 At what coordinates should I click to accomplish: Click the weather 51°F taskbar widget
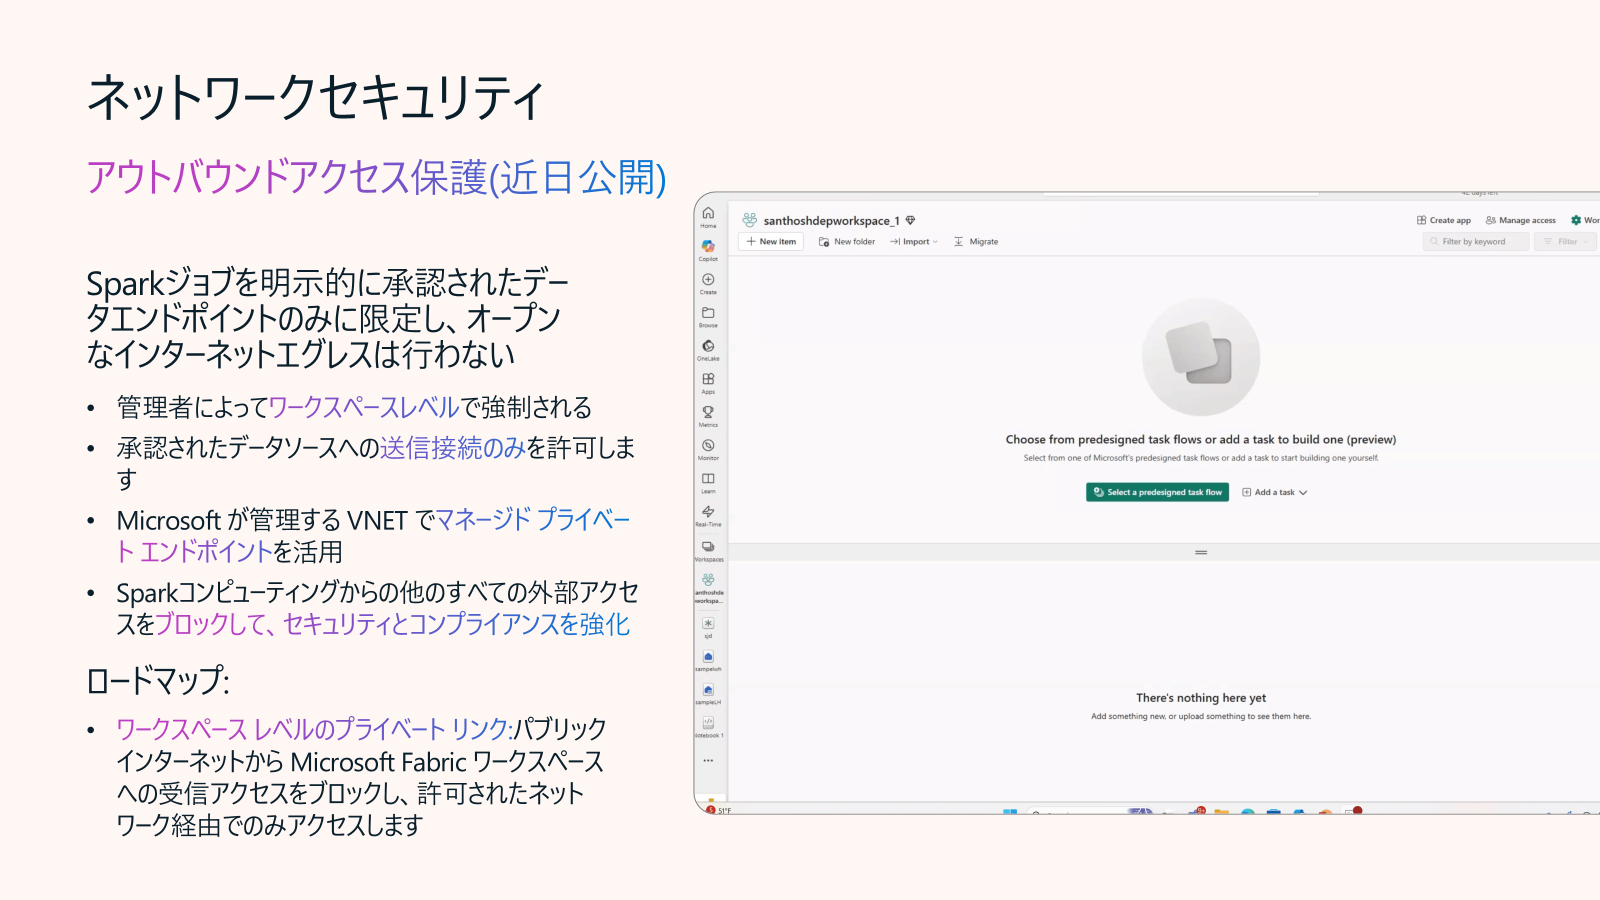pos(718,810)
